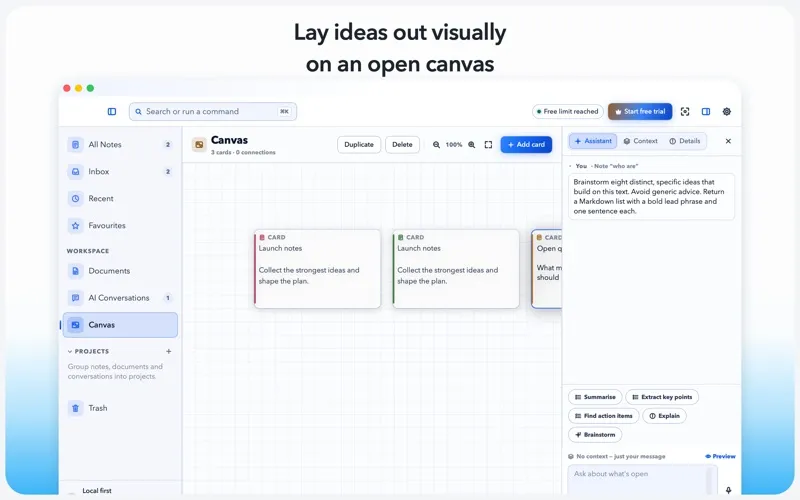This screenshot has height=500, width=800.
Task: Click the Trash bin icon
Action: pyautogui.click(x=76, y=408)
